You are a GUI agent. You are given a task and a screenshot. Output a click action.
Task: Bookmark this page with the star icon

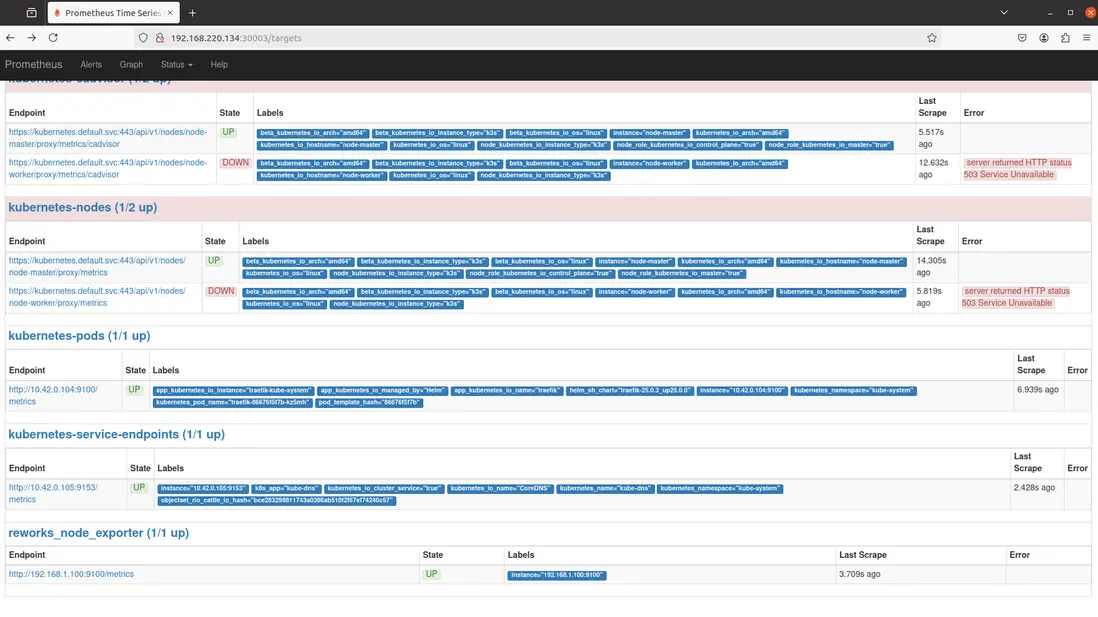931,38
